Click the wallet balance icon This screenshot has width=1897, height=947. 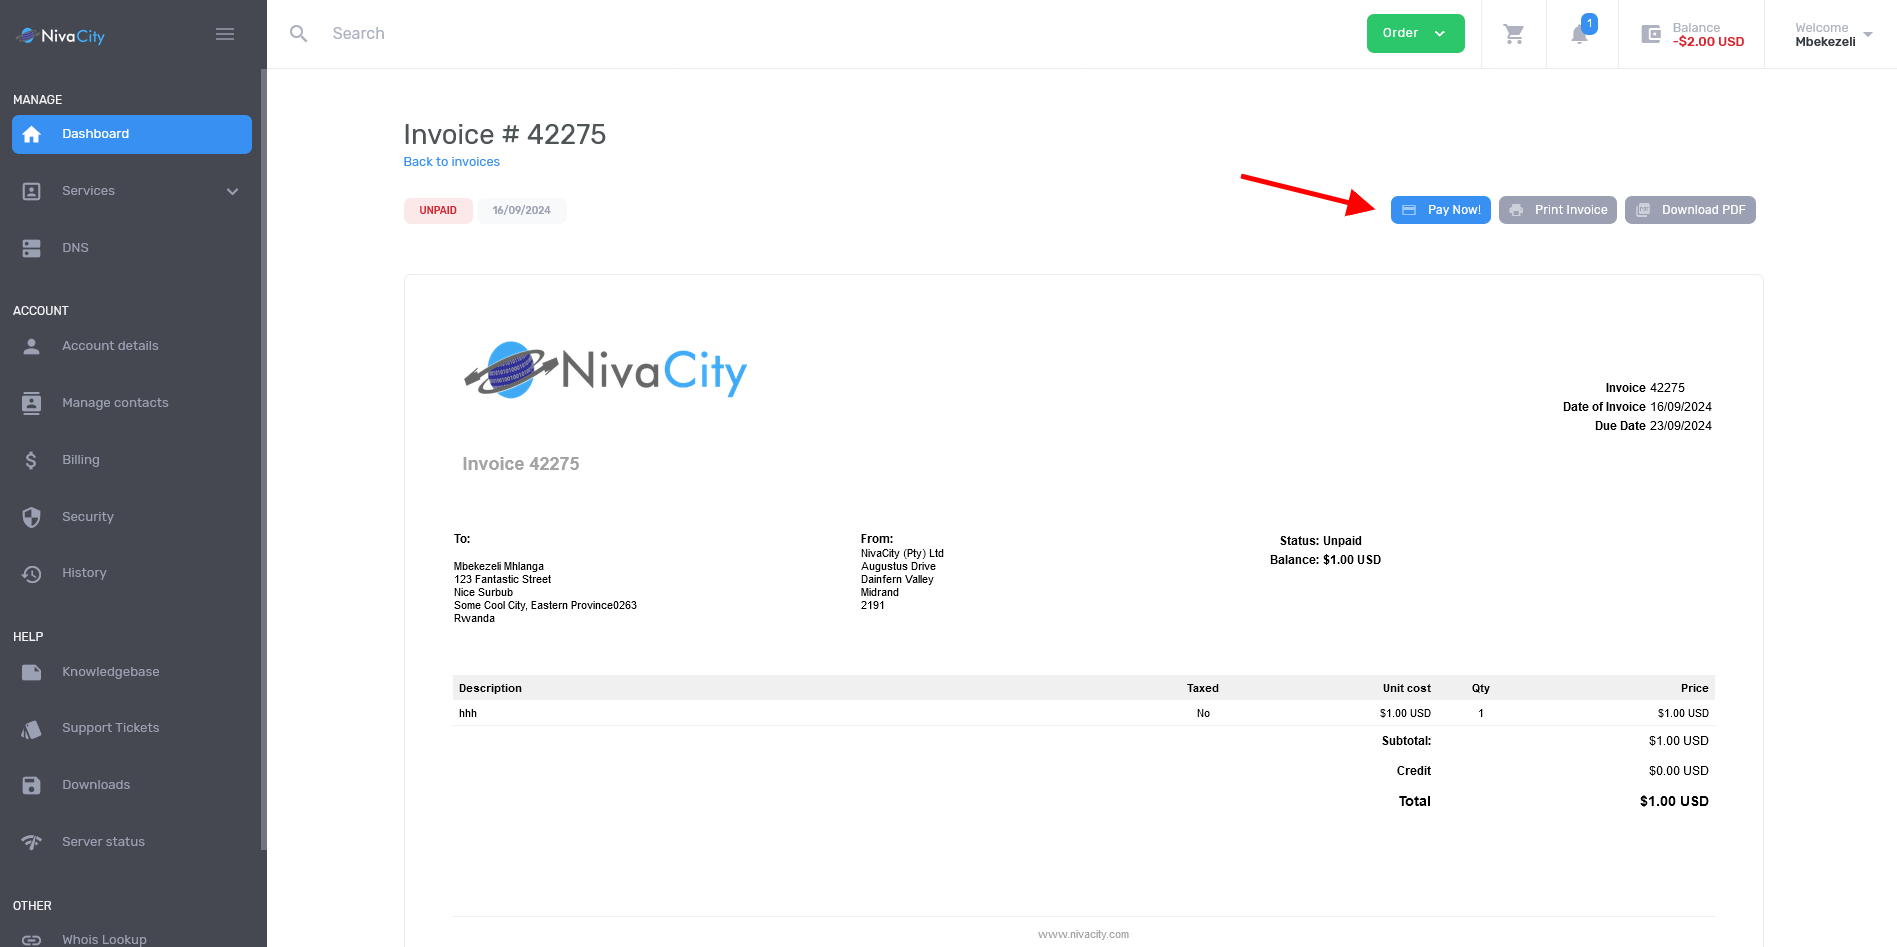[1651, 34]
